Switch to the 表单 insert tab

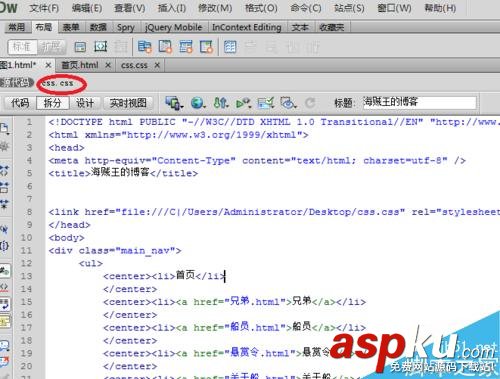[71, 27]
